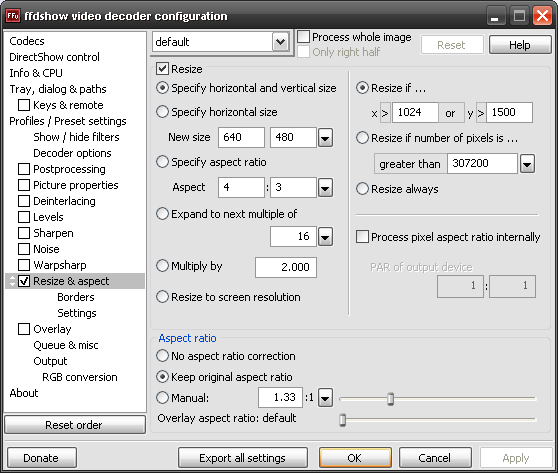This screenshot has width=558, height=473.
Task: Click the Overlay aspect ratio slider handle
Action: (x=342, y=420)
